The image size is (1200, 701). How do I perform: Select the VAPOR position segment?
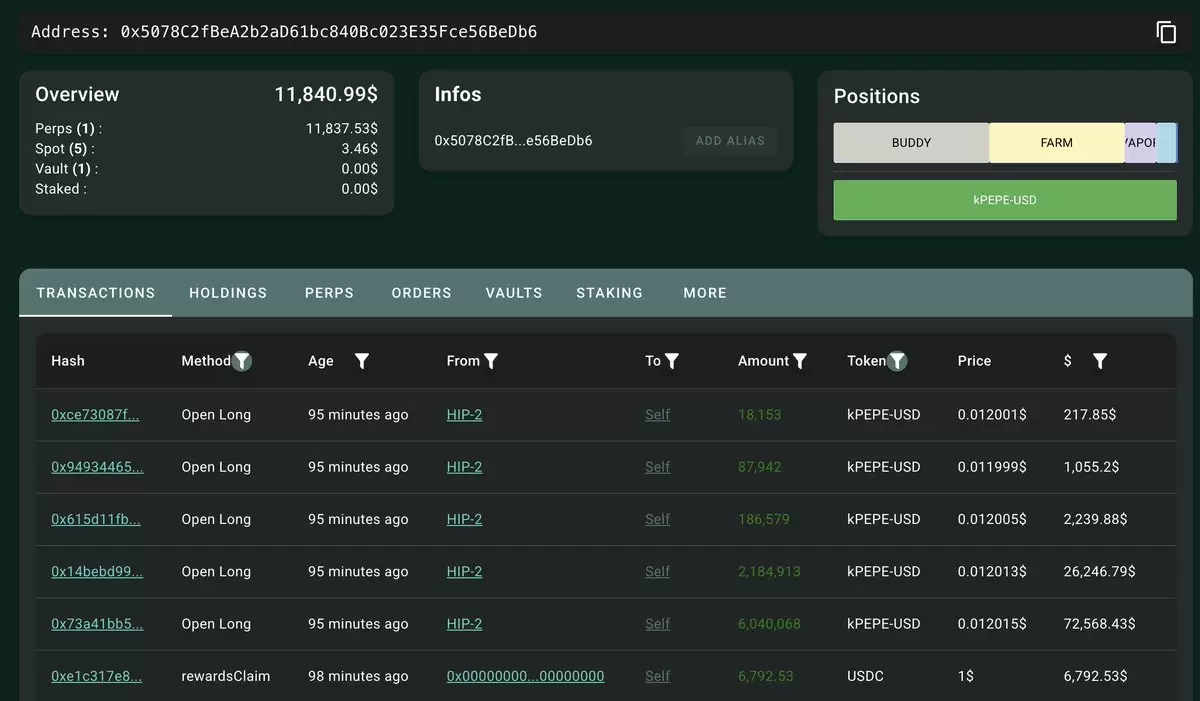(x=1140, y=143)
